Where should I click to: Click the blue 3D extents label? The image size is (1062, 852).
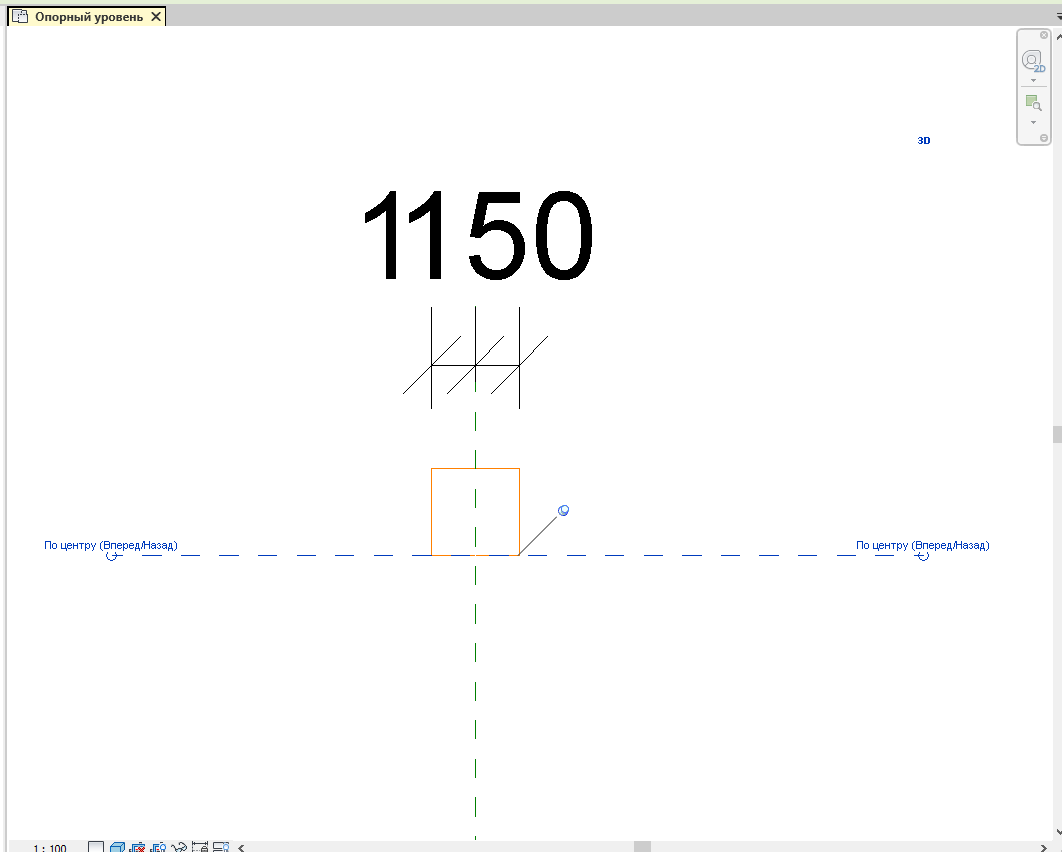924,141
